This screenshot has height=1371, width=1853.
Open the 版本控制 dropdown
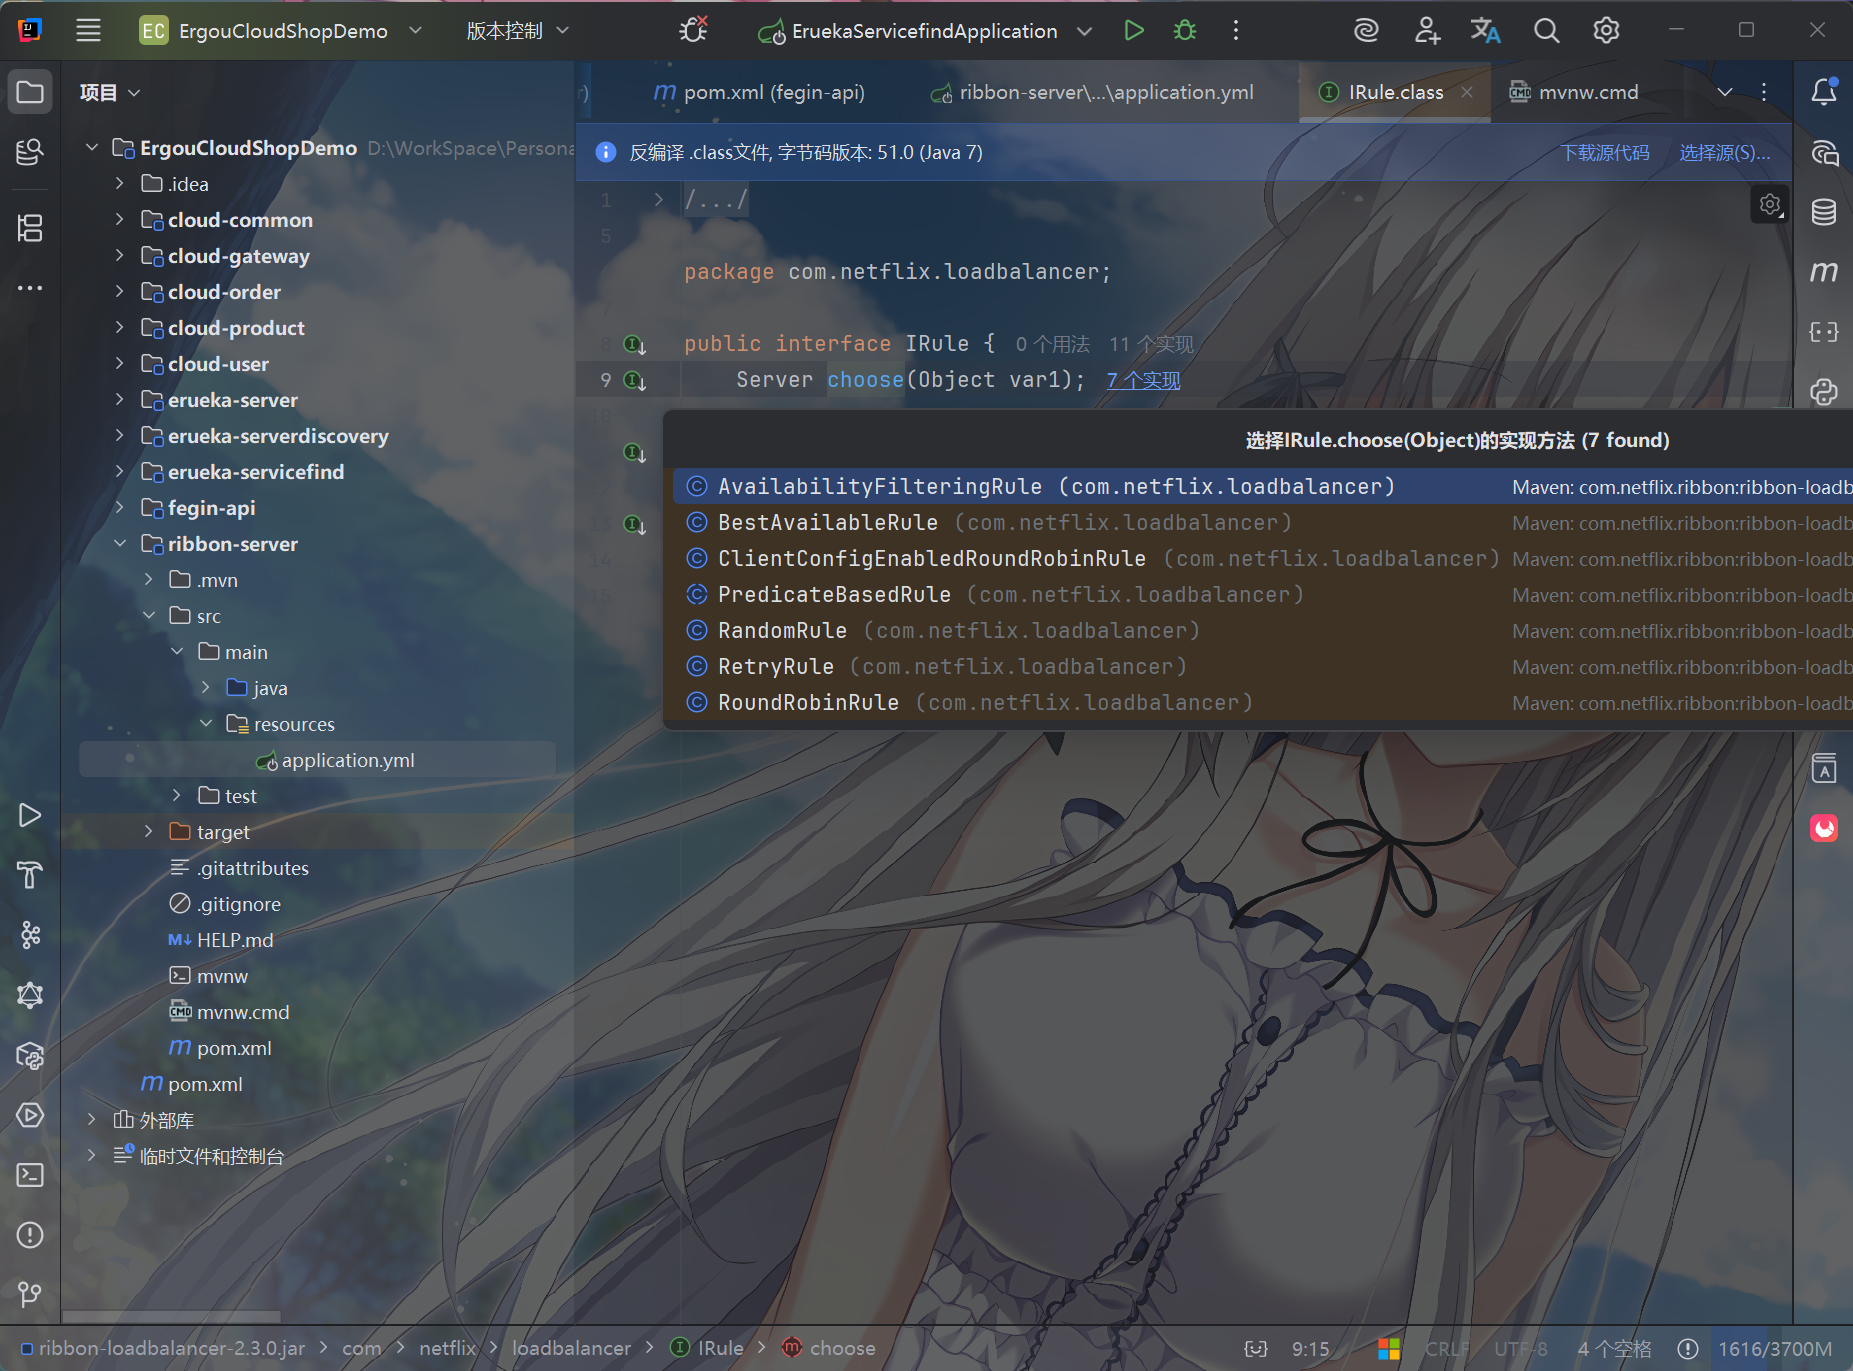pos(517,31)
